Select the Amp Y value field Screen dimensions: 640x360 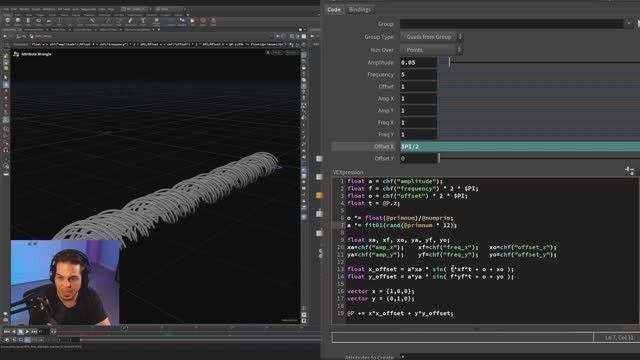click(x=418, y=111)
